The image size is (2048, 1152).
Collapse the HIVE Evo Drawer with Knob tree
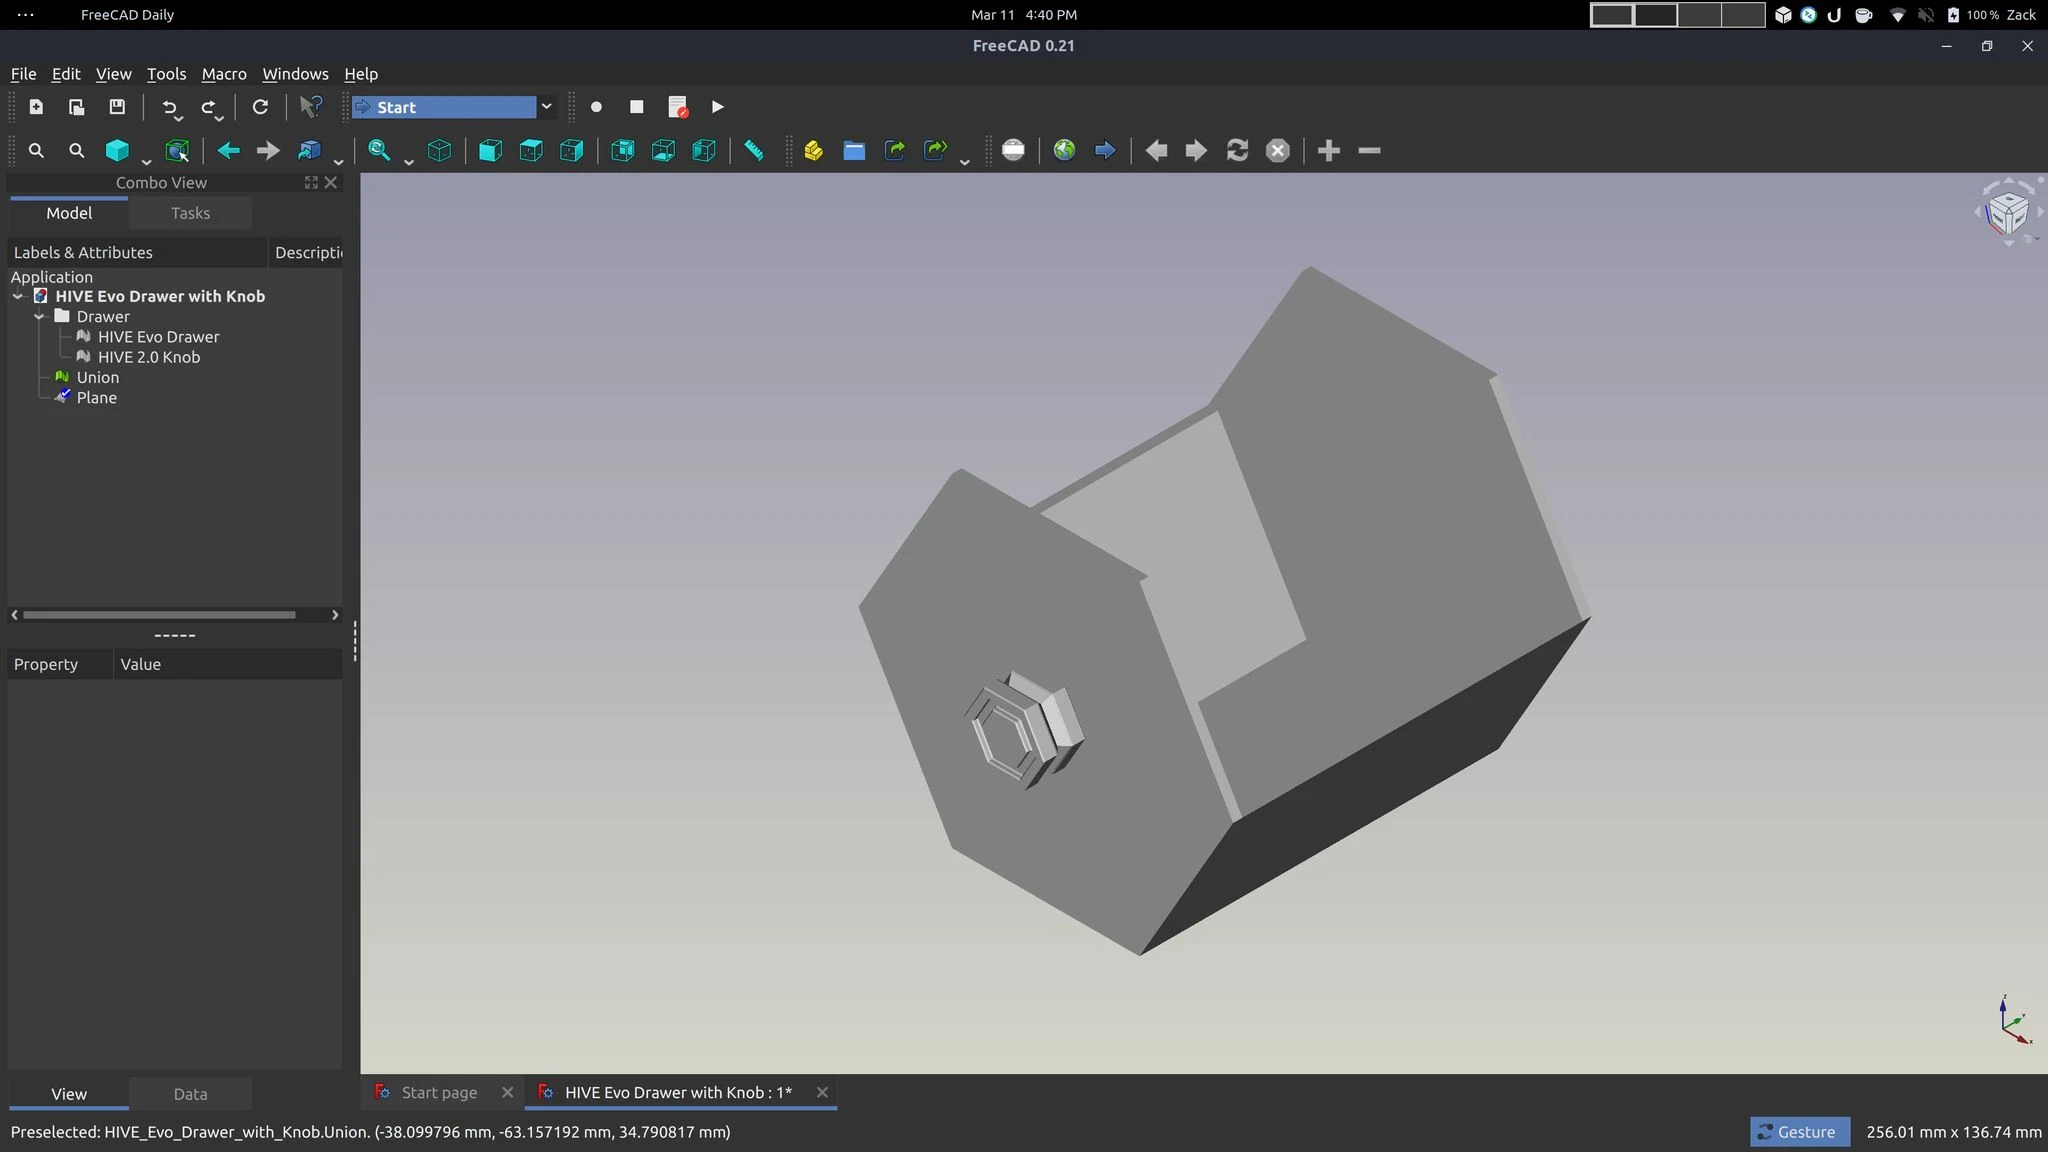(x=16, y=296)
